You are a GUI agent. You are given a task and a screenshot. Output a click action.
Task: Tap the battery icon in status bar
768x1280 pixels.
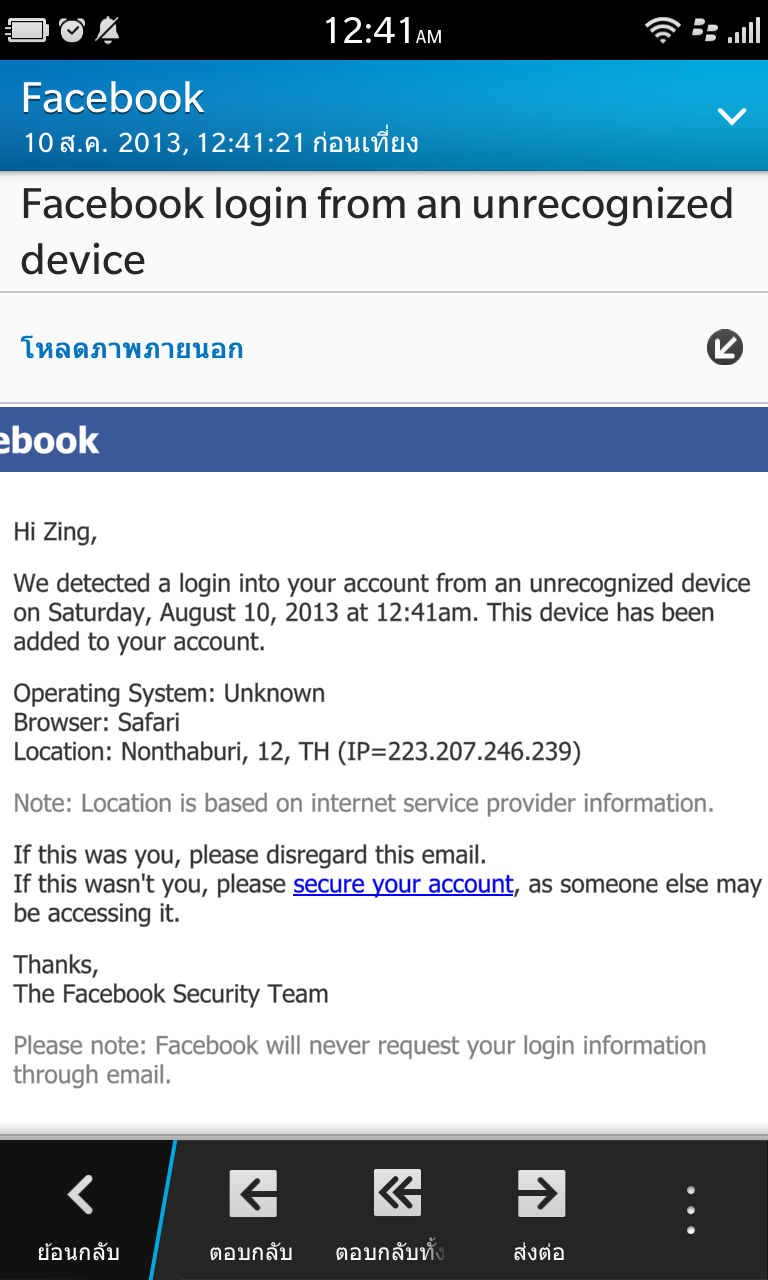click(x=27, y=30)
